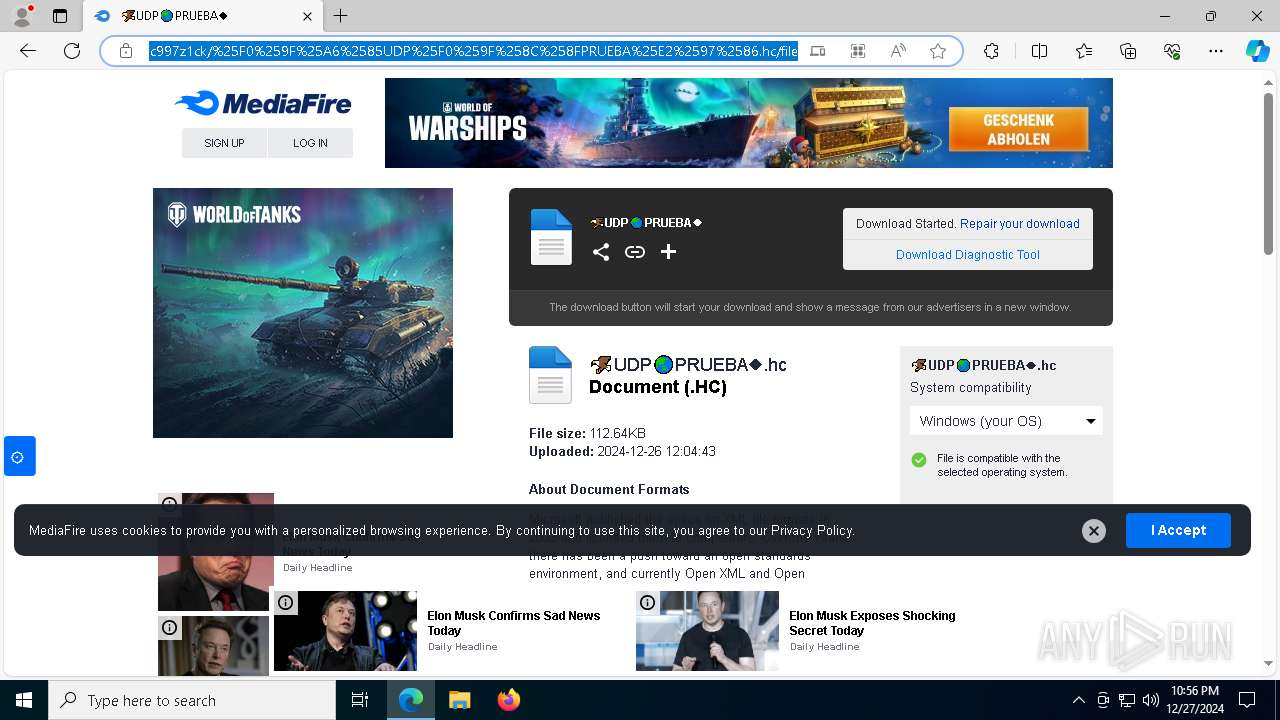
Task: Toggle split screen view icon
Action: point(1039,51)
